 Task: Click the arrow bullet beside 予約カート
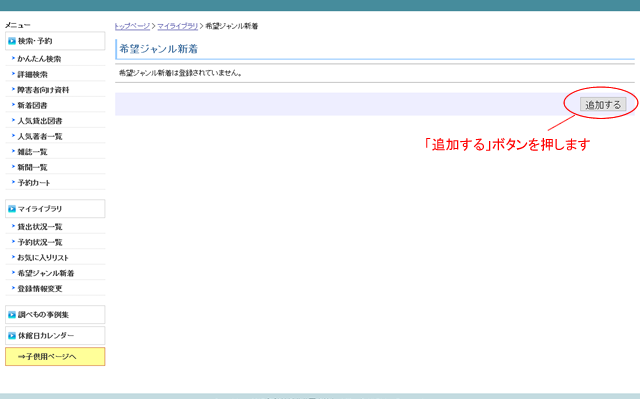[x=13, y=182]
